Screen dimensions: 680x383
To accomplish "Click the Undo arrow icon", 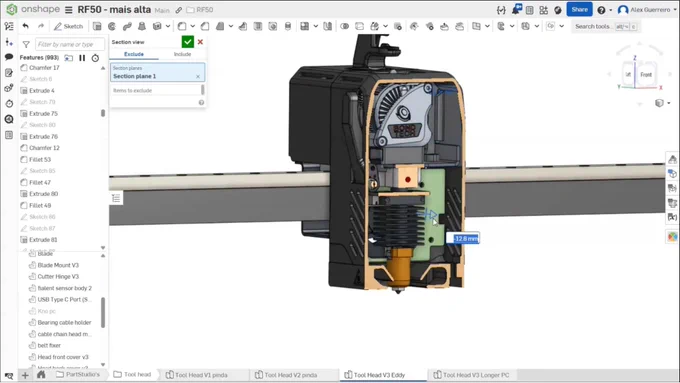I will (26, 26).
